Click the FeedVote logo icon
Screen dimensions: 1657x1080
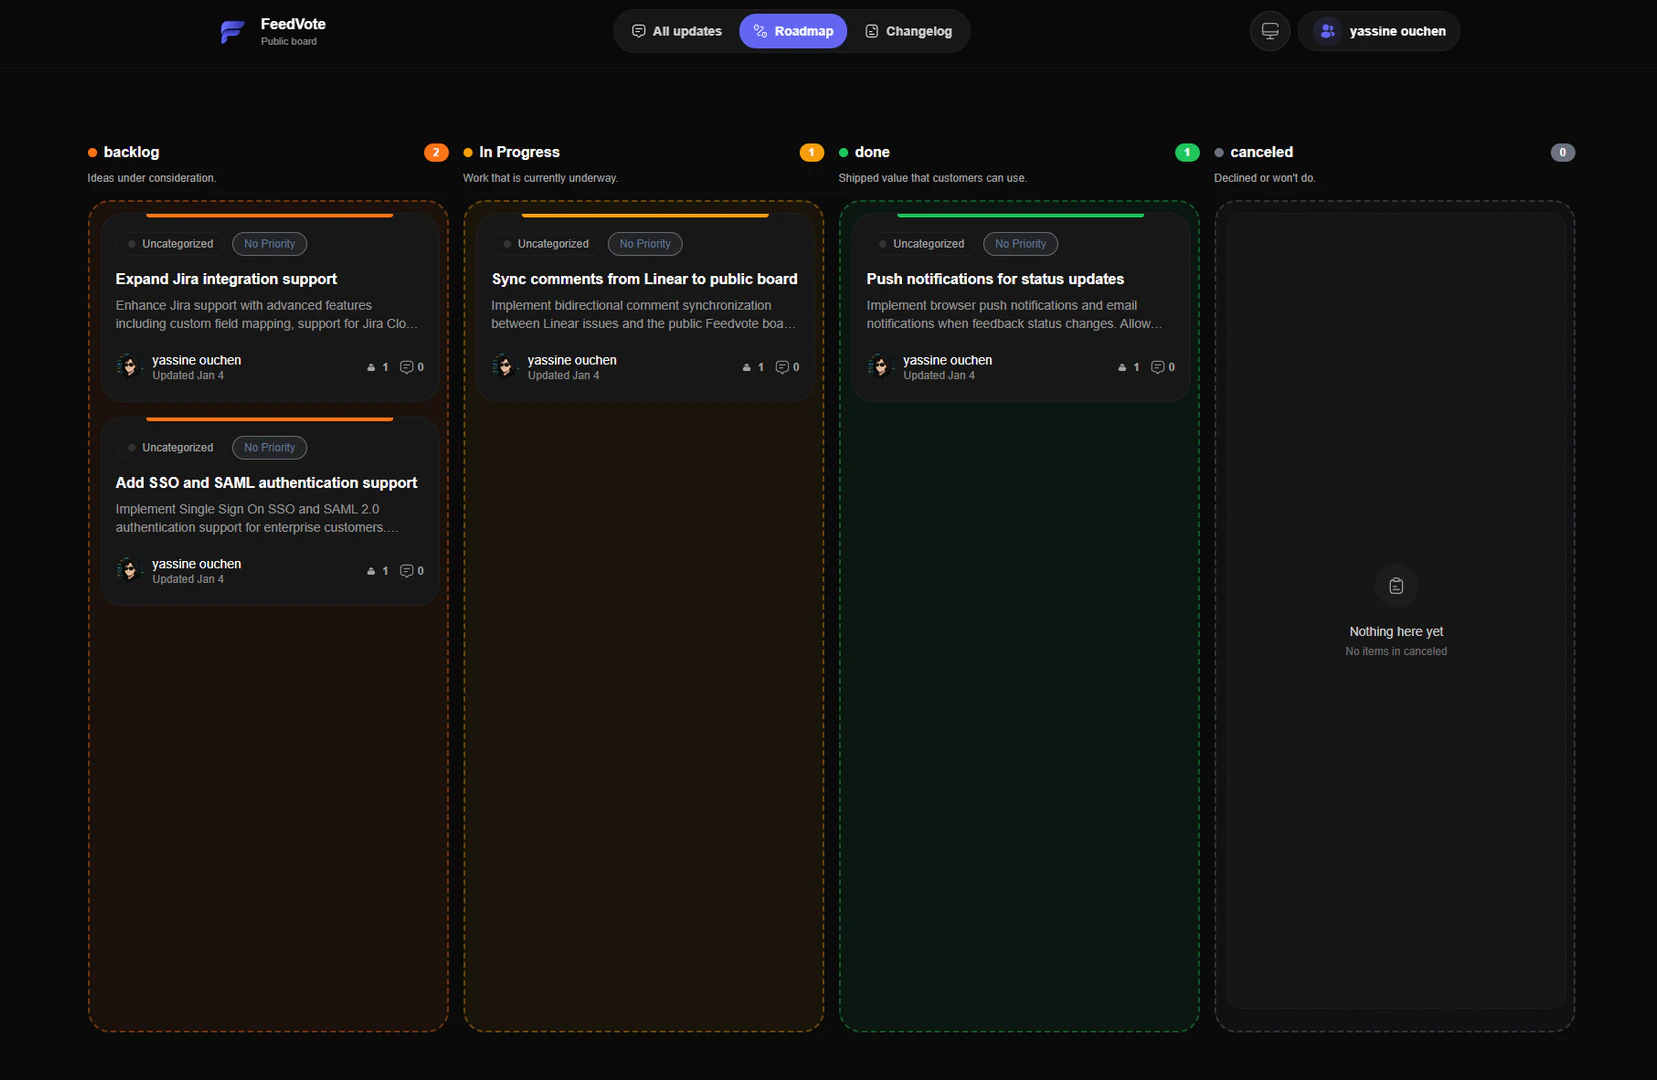232,31
